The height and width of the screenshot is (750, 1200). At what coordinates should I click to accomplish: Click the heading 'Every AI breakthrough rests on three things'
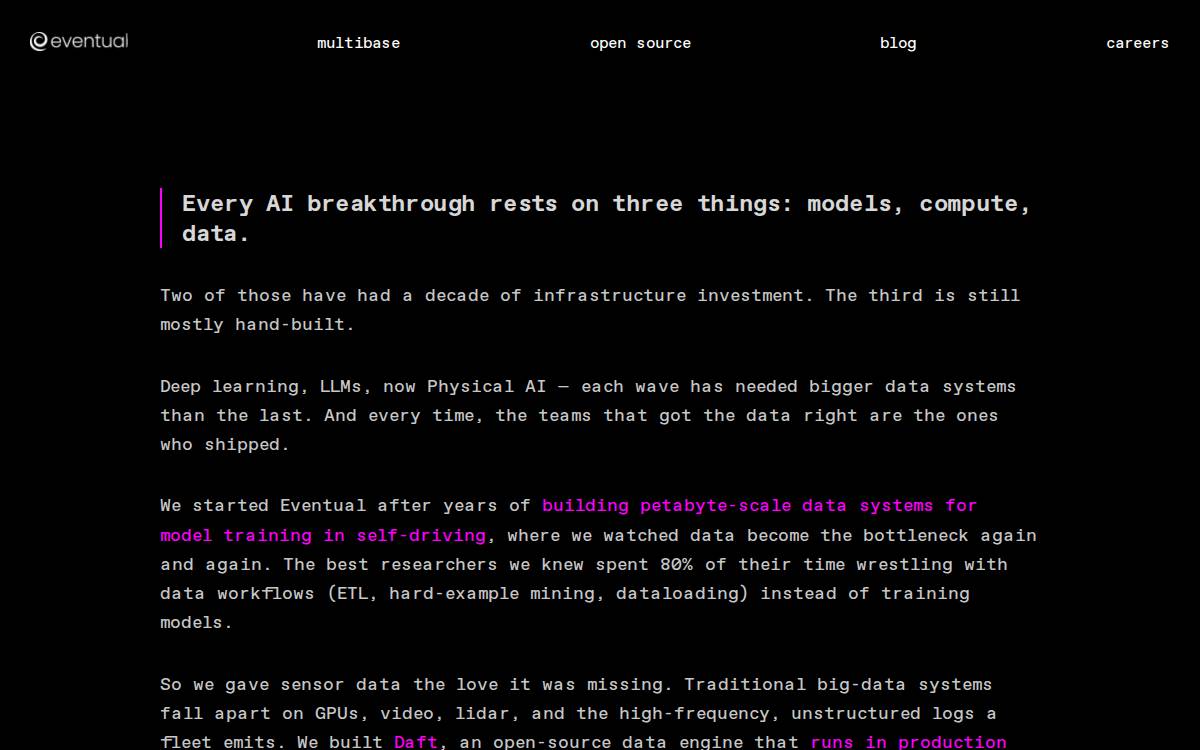pyautogui.click(x=606, y=218)
